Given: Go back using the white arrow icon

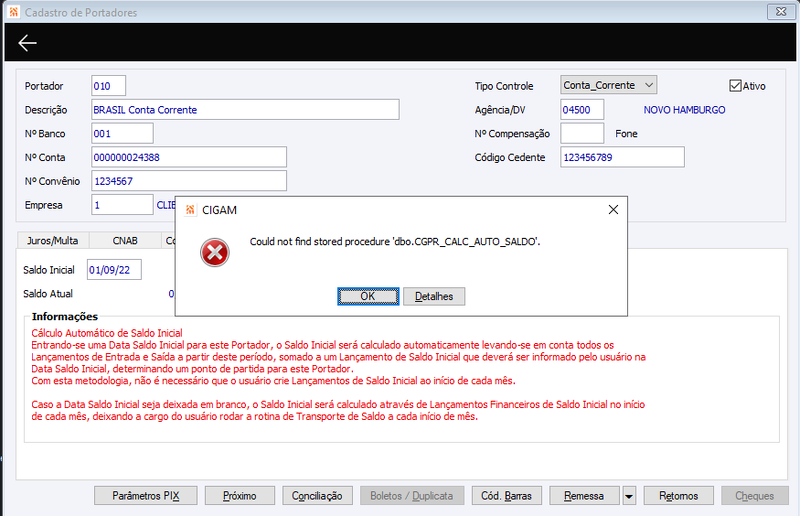Looking at the screenshot, I should [28, 43].
